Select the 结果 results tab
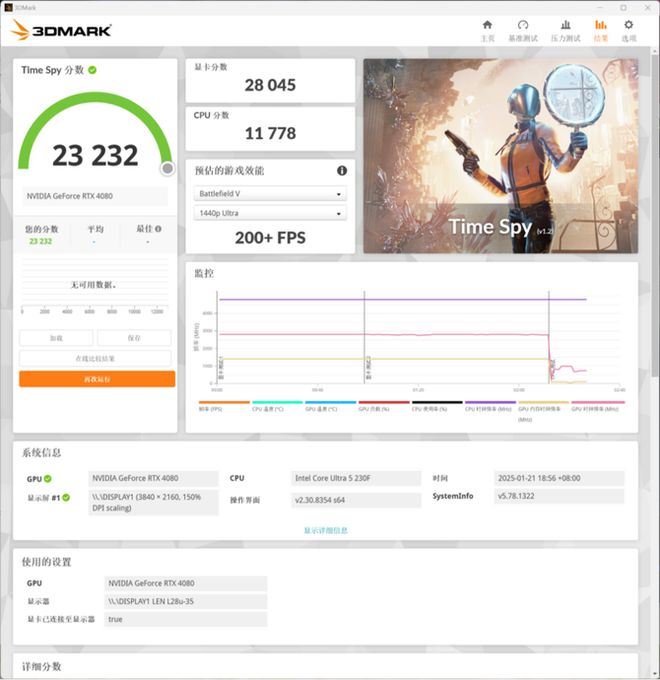This screenshot has height=680, width=660. tap(600, 30)
